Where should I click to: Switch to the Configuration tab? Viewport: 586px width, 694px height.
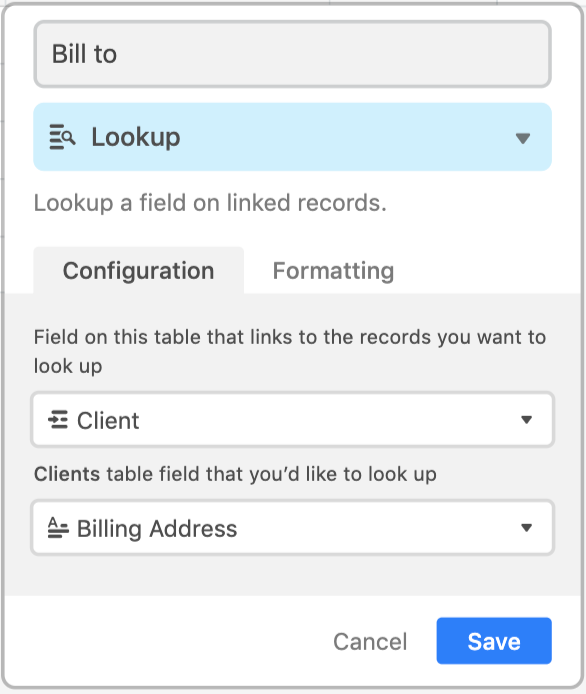coord(139,270)
